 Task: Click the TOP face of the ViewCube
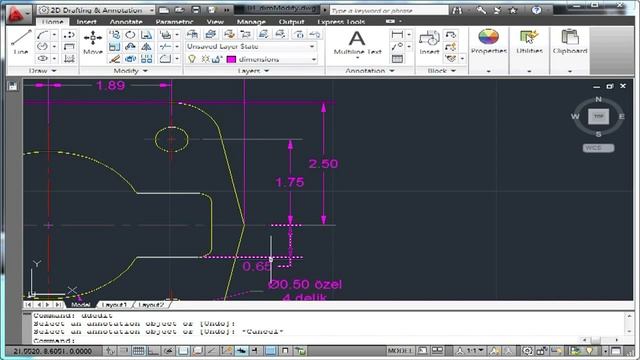click(x=598, y=116)
